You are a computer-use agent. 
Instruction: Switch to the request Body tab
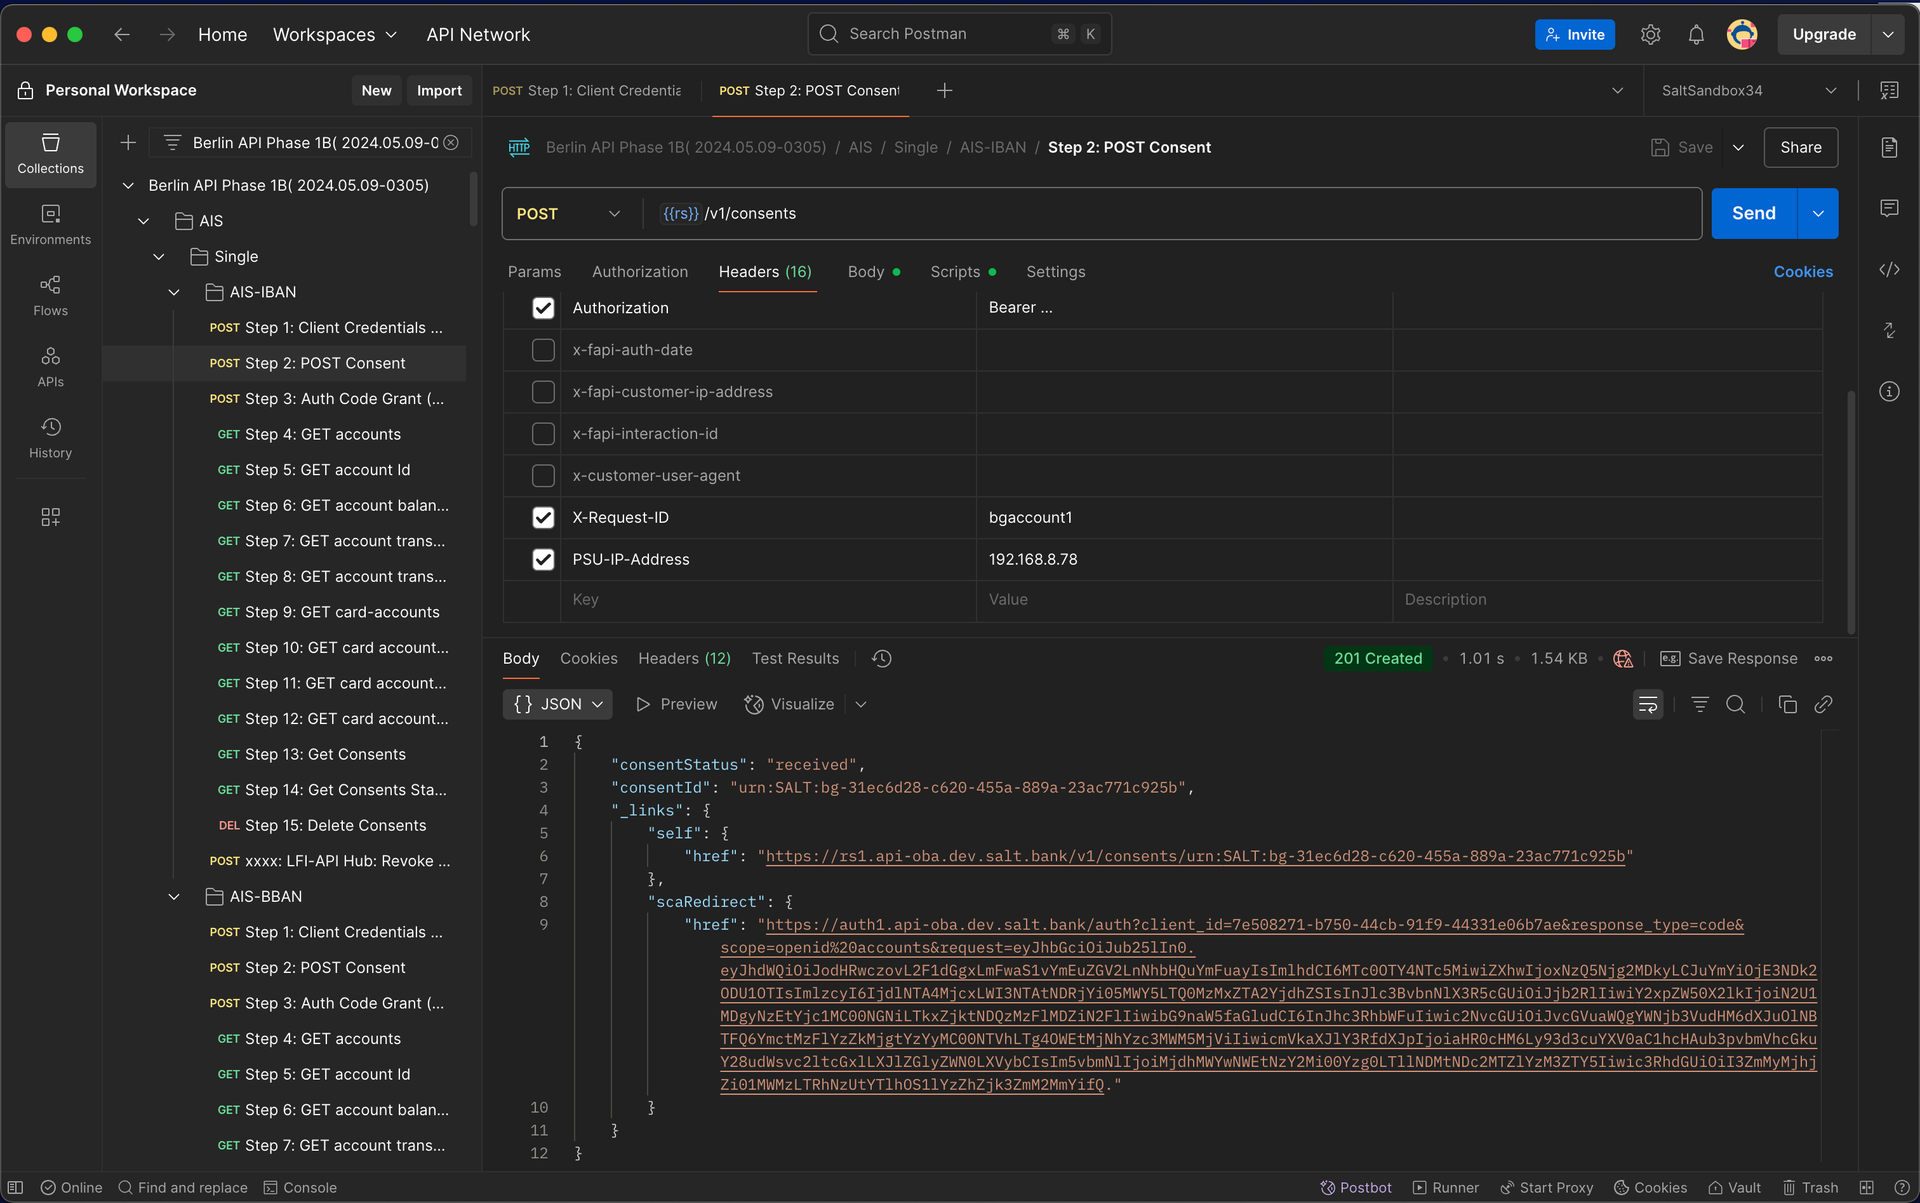point(873,272)
